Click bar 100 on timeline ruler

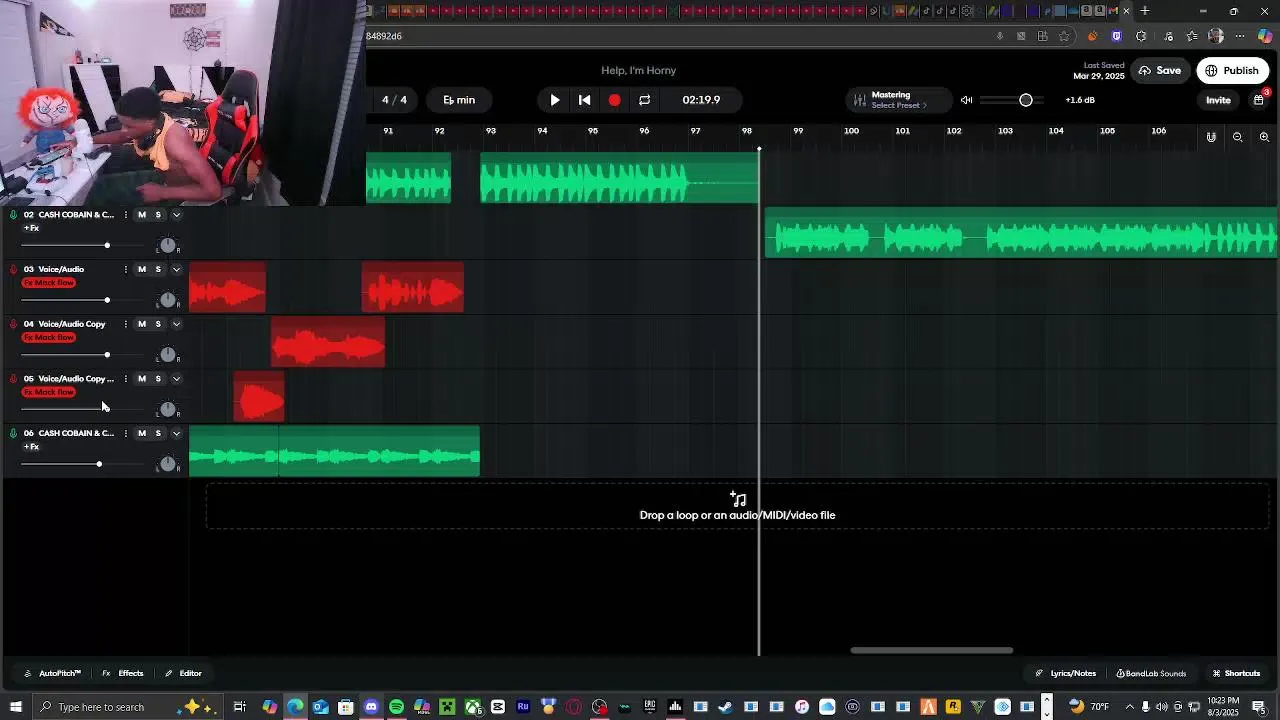click(x=851, y=131)
